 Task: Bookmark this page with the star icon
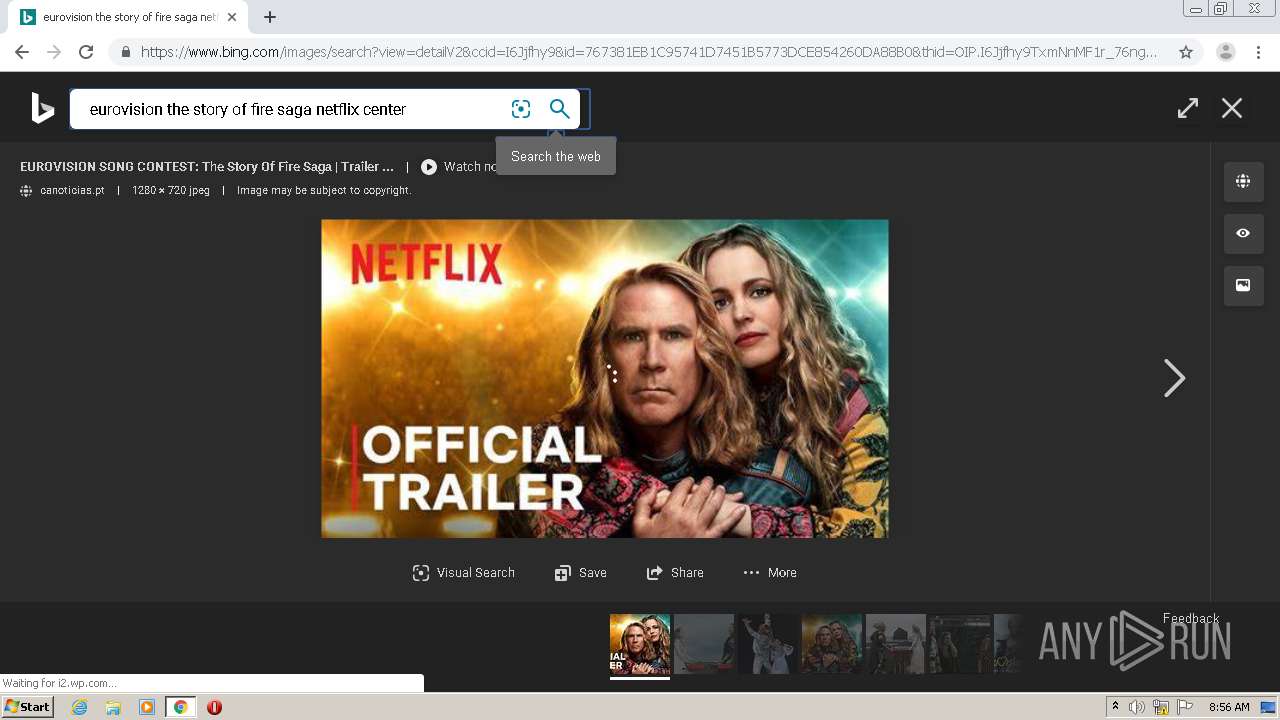(x=1186, y=52)
